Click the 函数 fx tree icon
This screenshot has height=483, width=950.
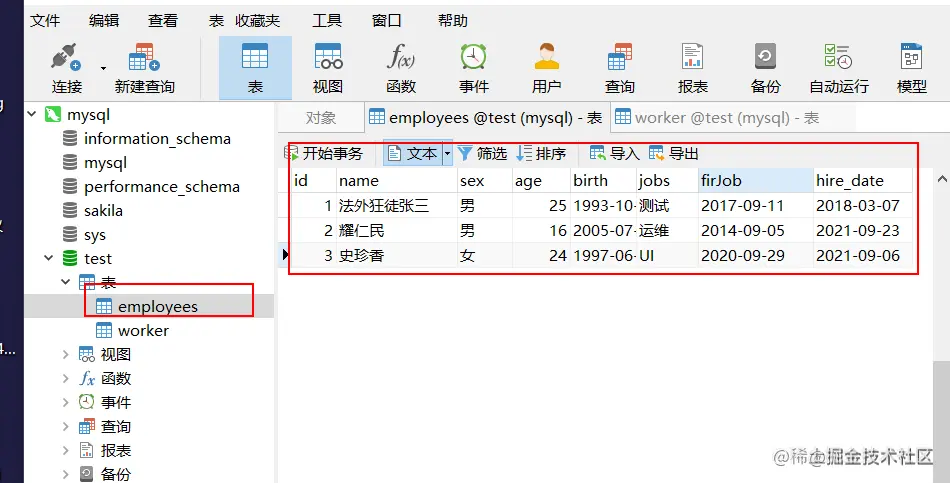tap(87, 378)
